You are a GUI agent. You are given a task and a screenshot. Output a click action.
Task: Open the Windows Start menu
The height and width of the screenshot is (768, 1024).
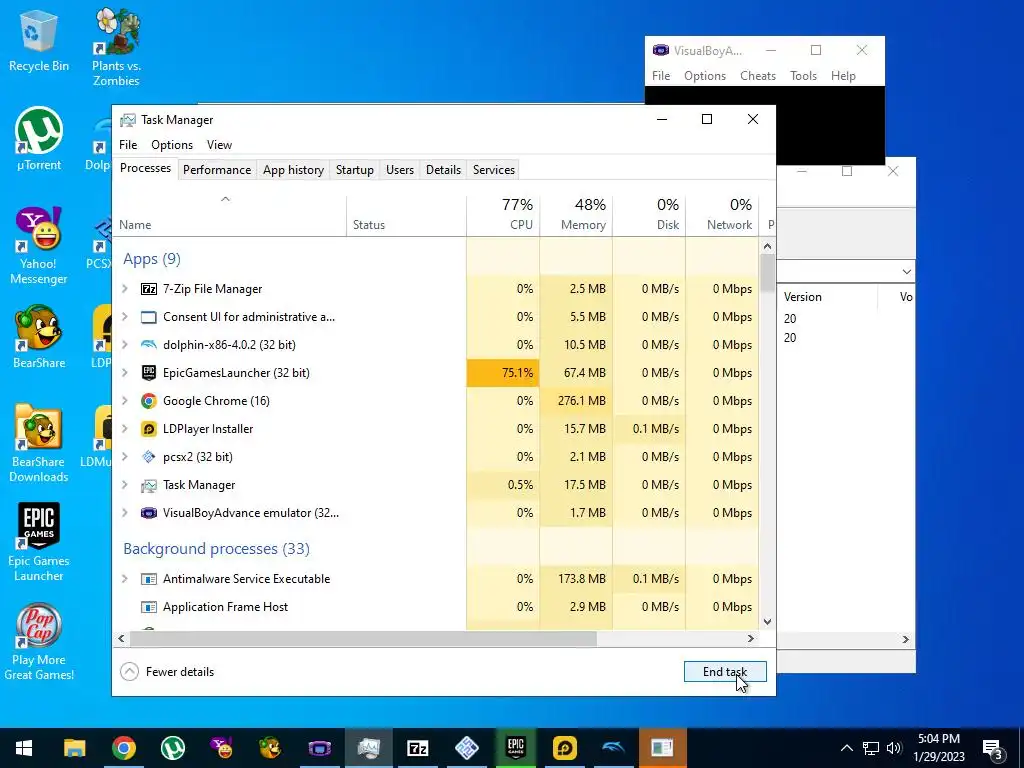(x=24, y=748)
